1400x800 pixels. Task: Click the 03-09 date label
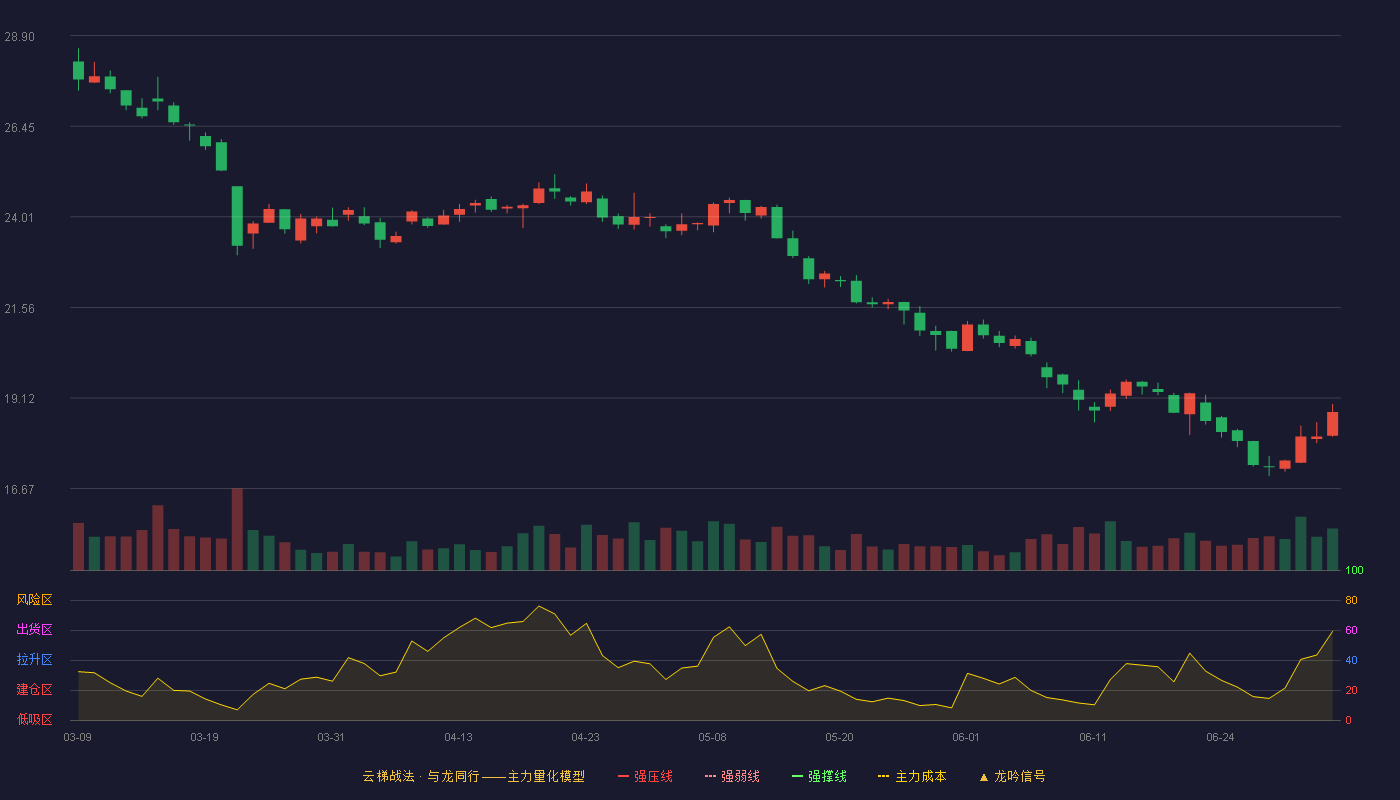pos(78,737)
